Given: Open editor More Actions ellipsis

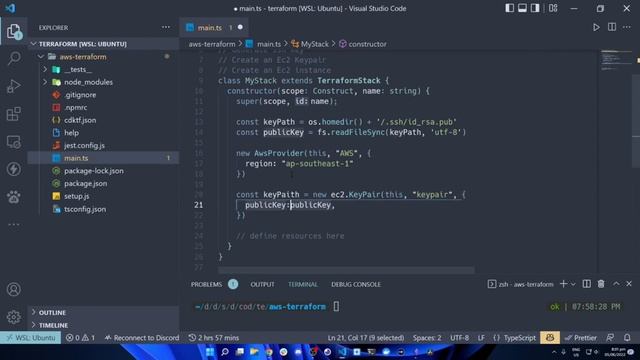Looking at the screenshot, I should (627, 27).
